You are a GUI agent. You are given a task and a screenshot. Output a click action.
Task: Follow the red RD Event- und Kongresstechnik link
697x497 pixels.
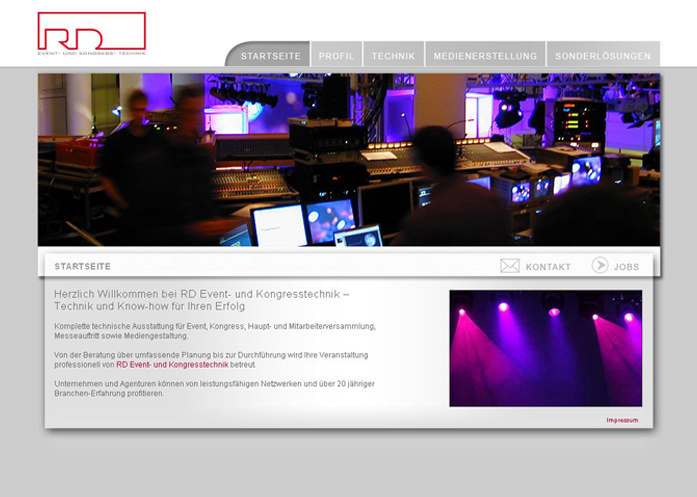(172, 365)
